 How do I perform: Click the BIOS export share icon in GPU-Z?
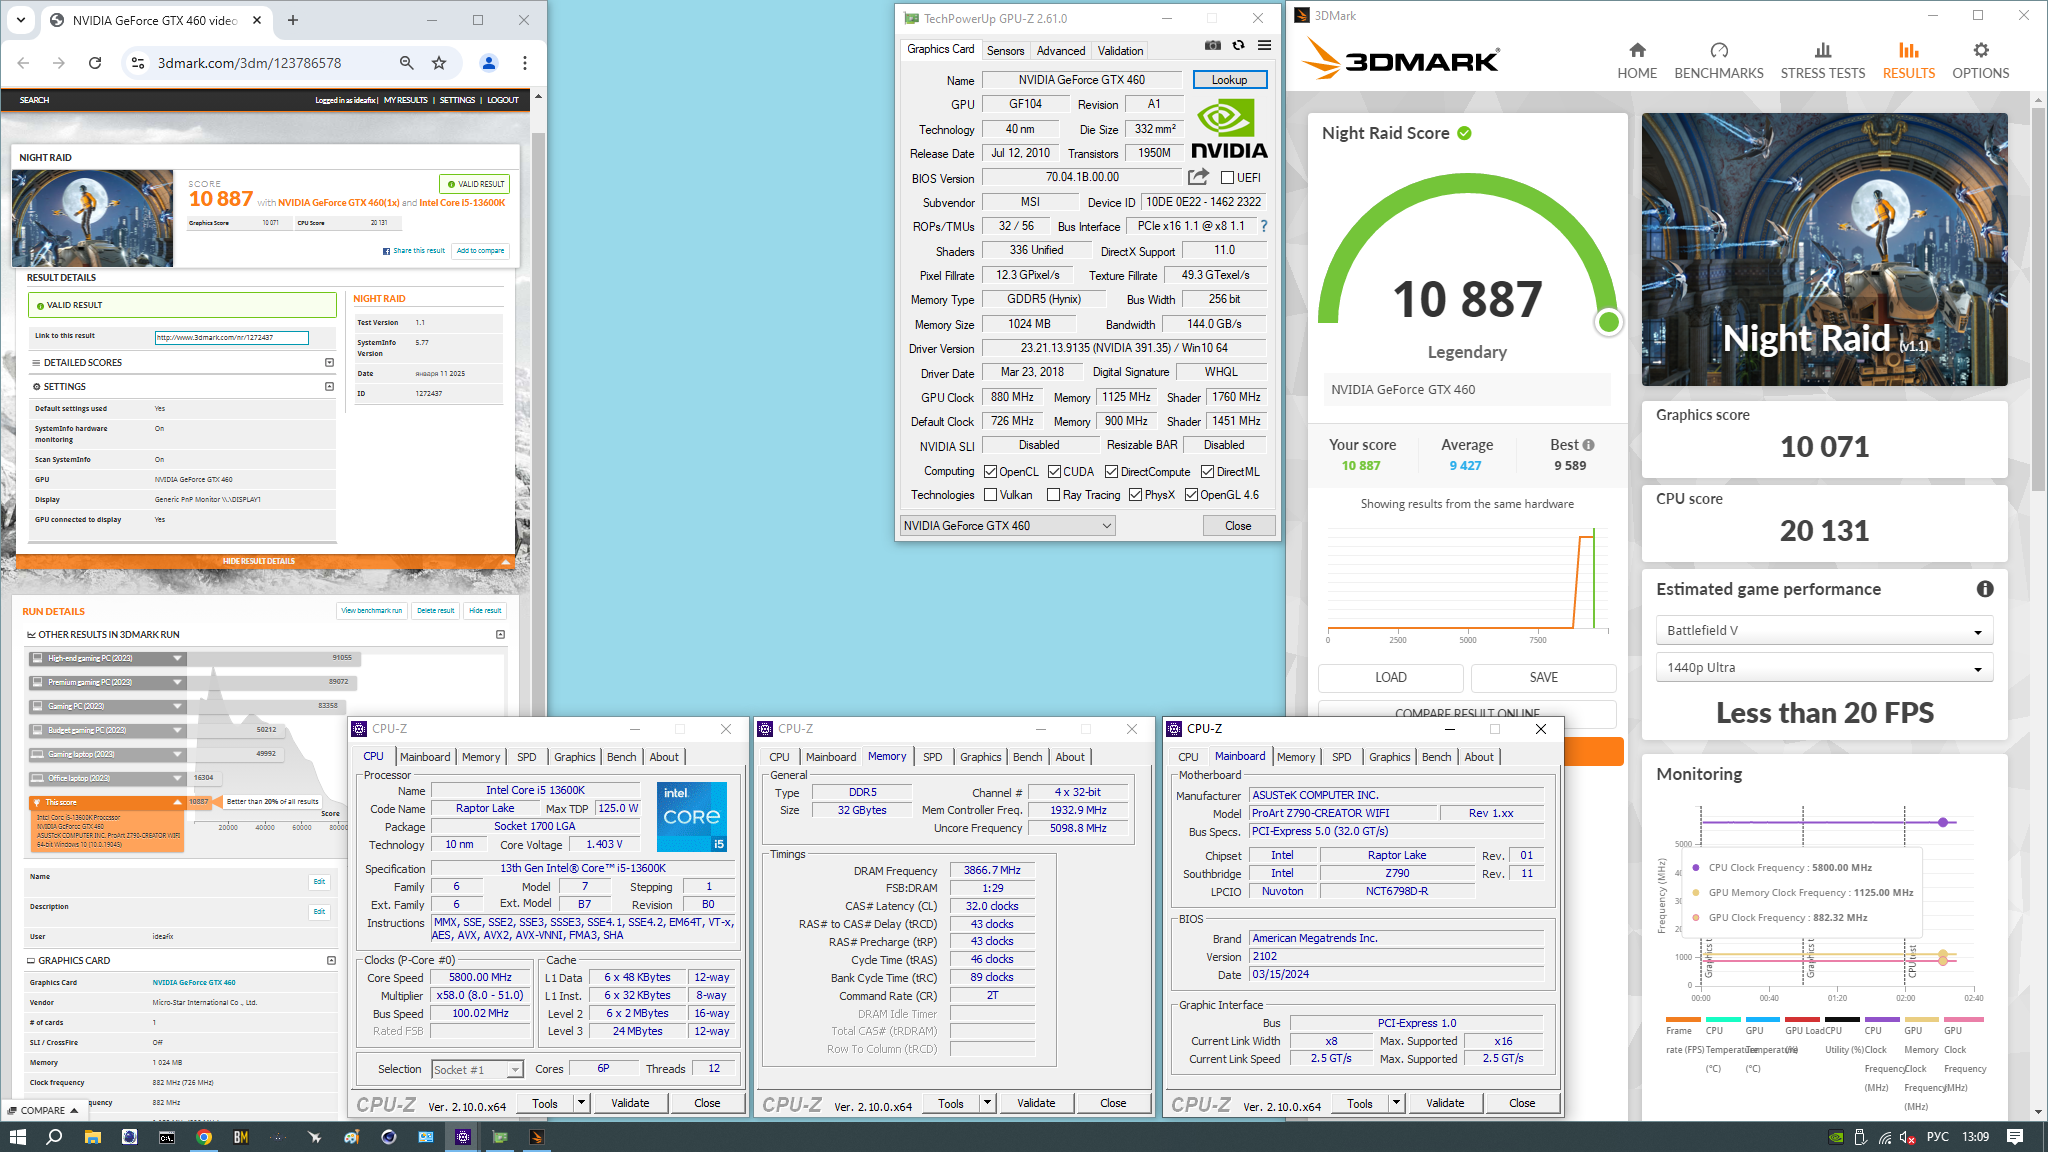tap(1198, 177)
